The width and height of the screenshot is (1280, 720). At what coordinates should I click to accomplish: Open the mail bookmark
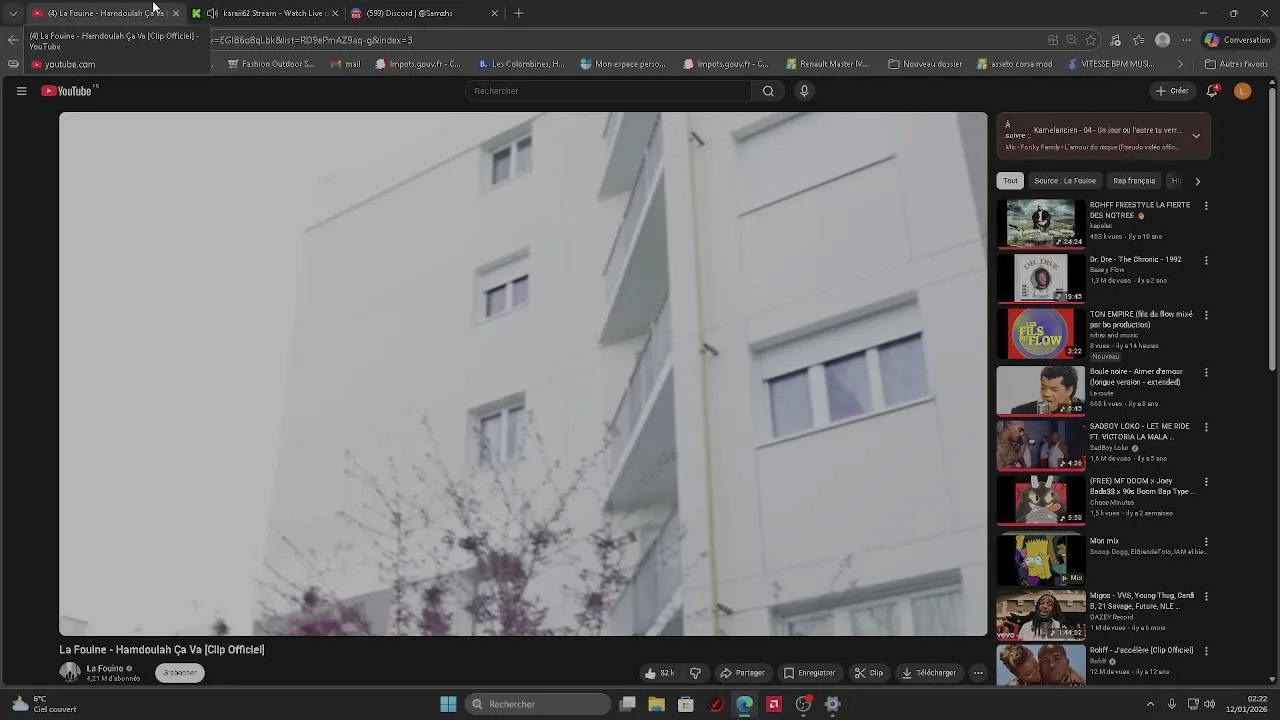(x=346, y=64)
